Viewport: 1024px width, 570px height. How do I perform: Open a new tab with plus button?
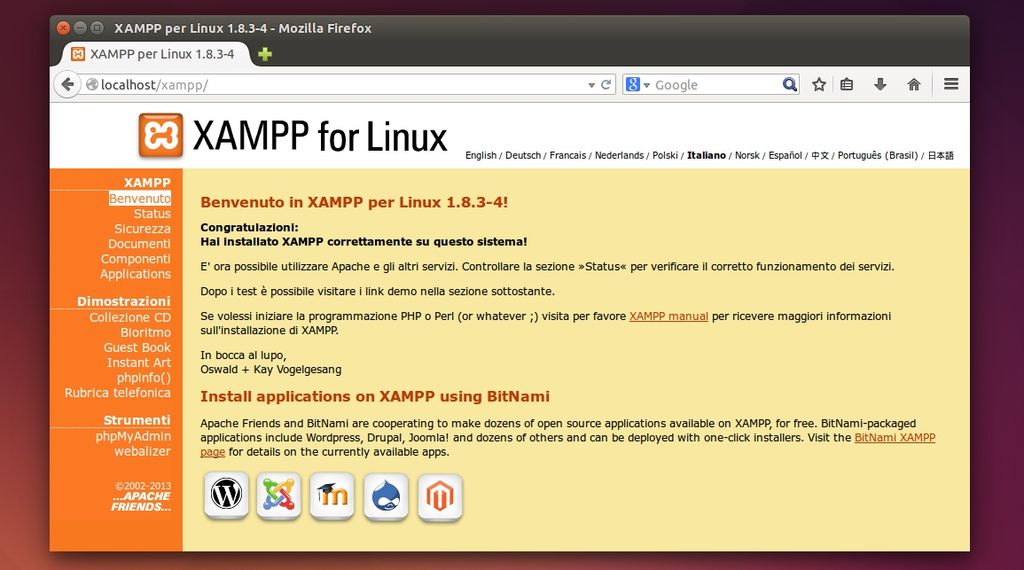tap(265, 54)
